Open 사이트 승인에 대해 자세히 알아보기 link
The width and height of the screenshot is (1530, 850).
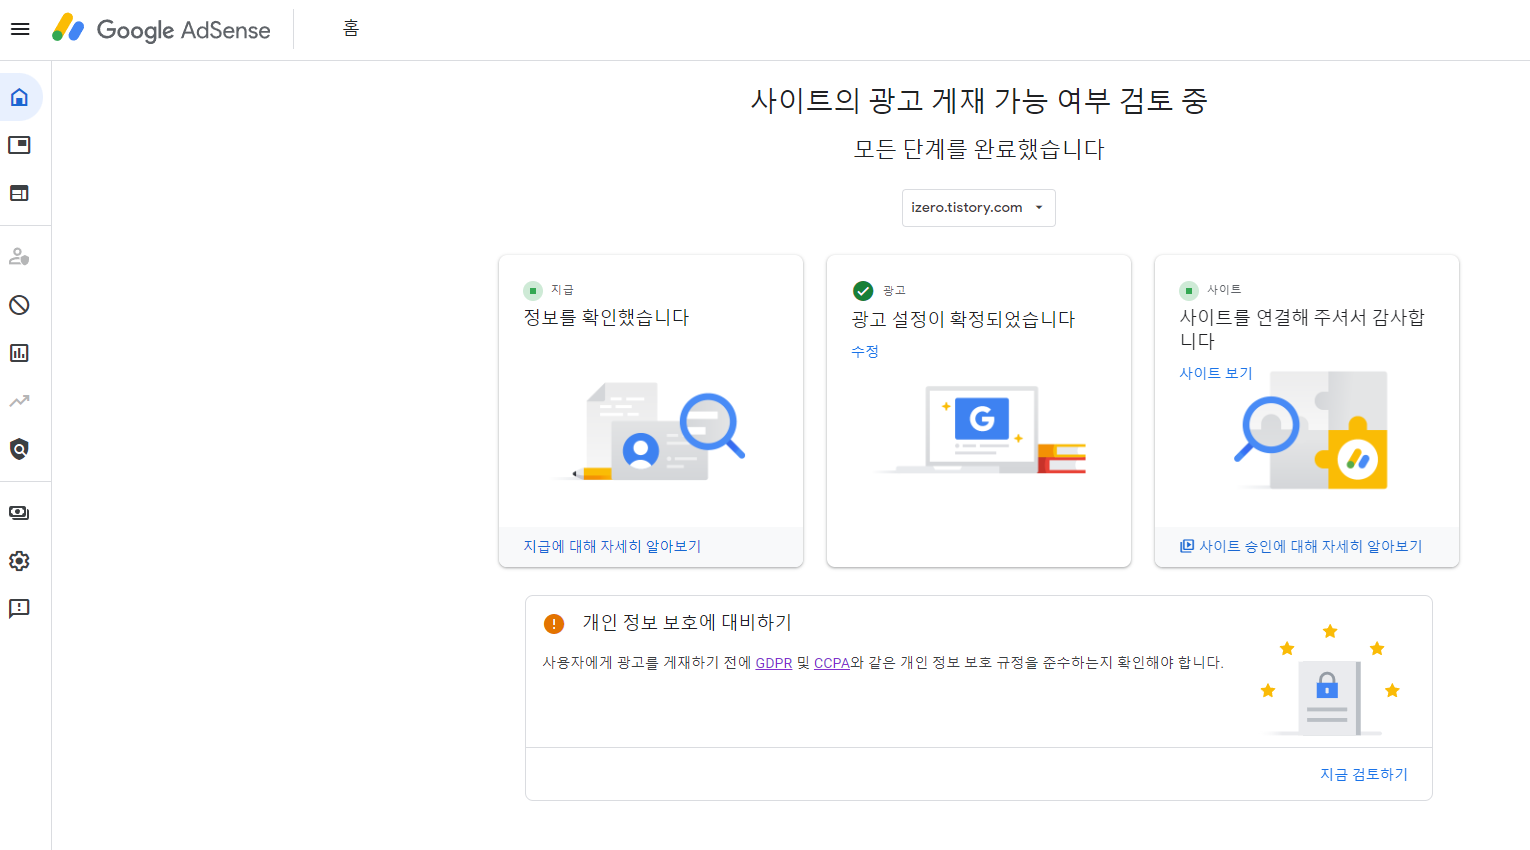coord(1301,546)
